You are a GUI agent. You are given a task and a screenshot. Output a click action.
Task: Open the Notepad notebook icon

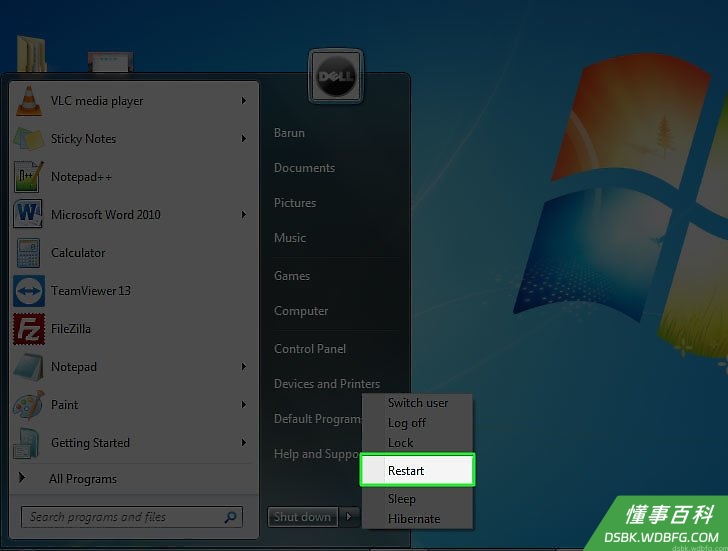point(29,367)
